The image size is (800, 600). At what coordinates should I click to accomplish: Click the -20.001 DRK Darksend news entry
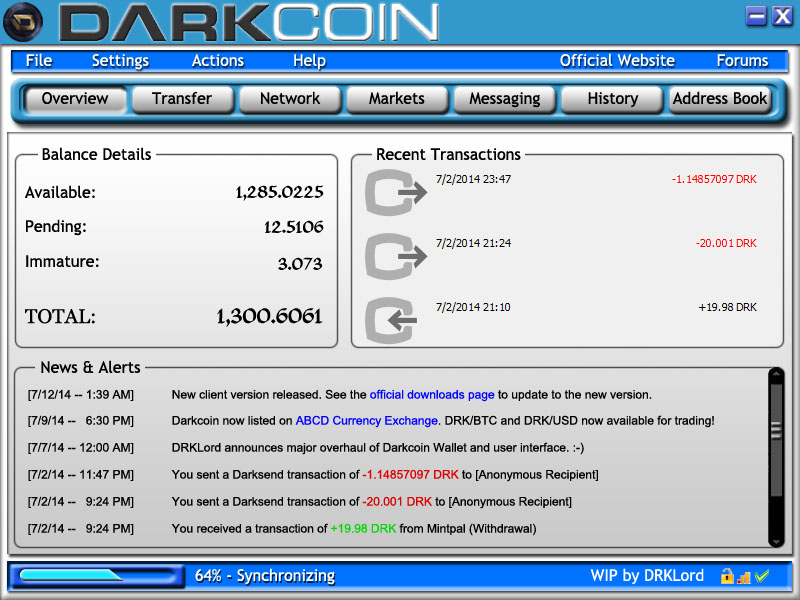pos(371,502)
